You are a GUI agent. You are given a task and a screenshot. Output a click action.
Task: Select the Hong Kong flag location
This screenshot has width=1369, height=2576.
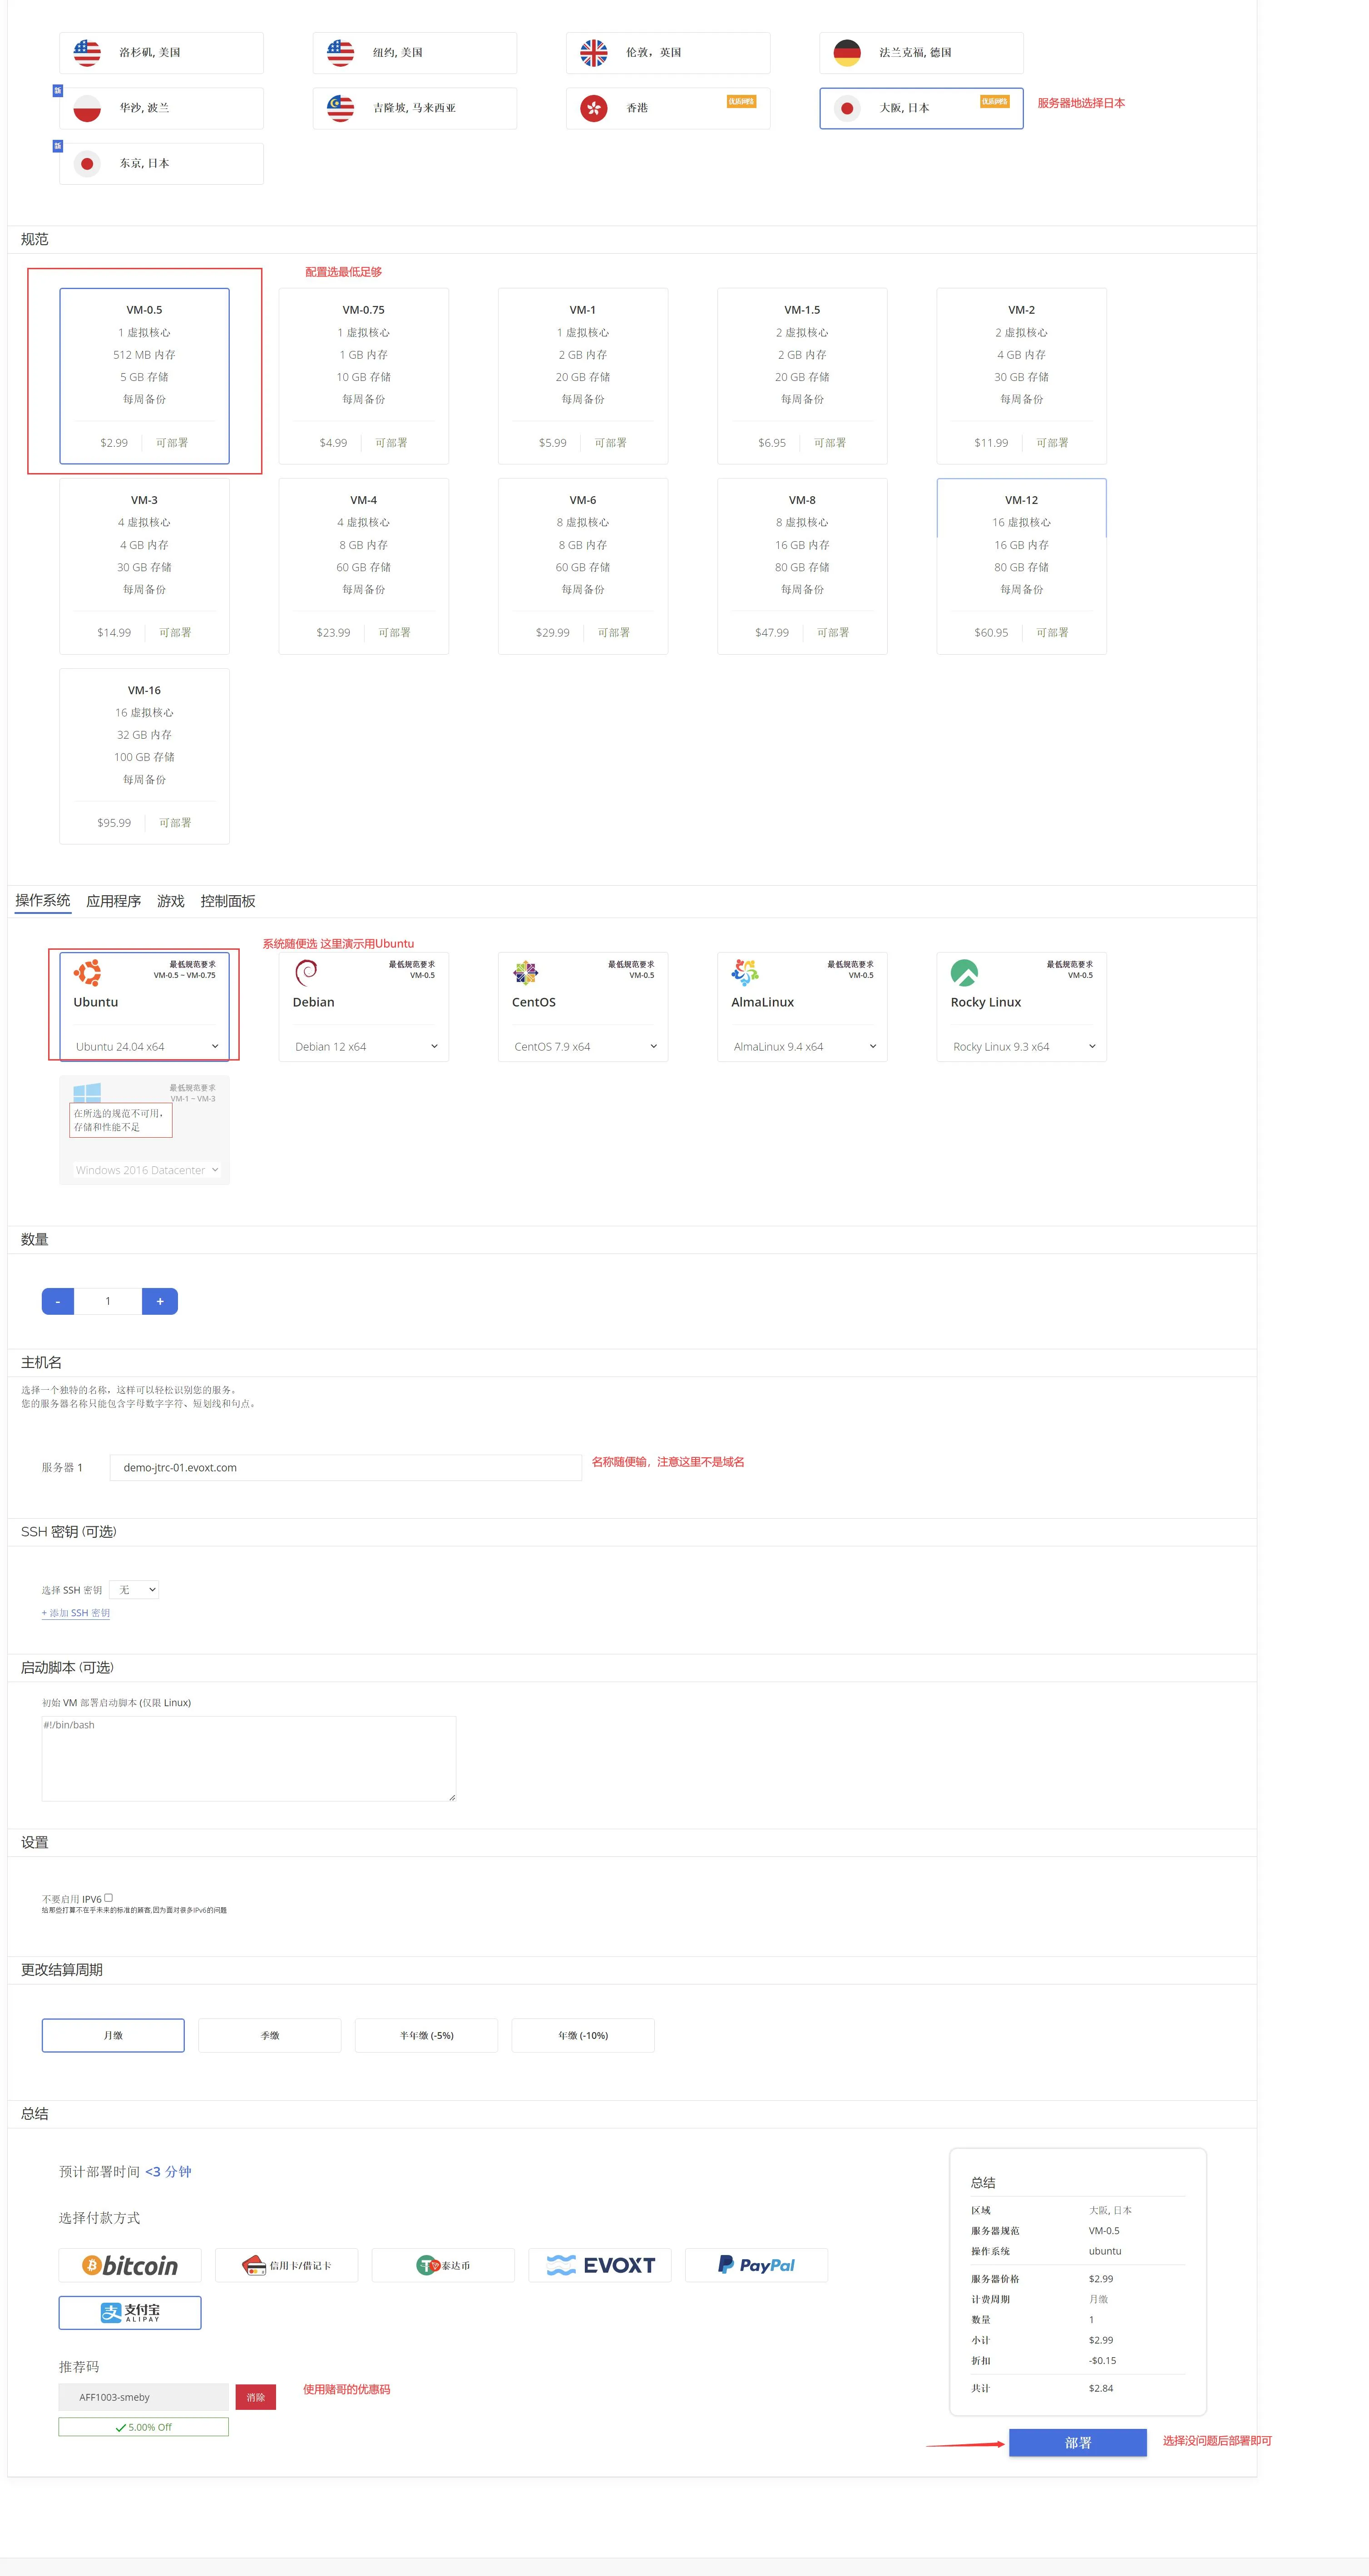pos(594,108)
